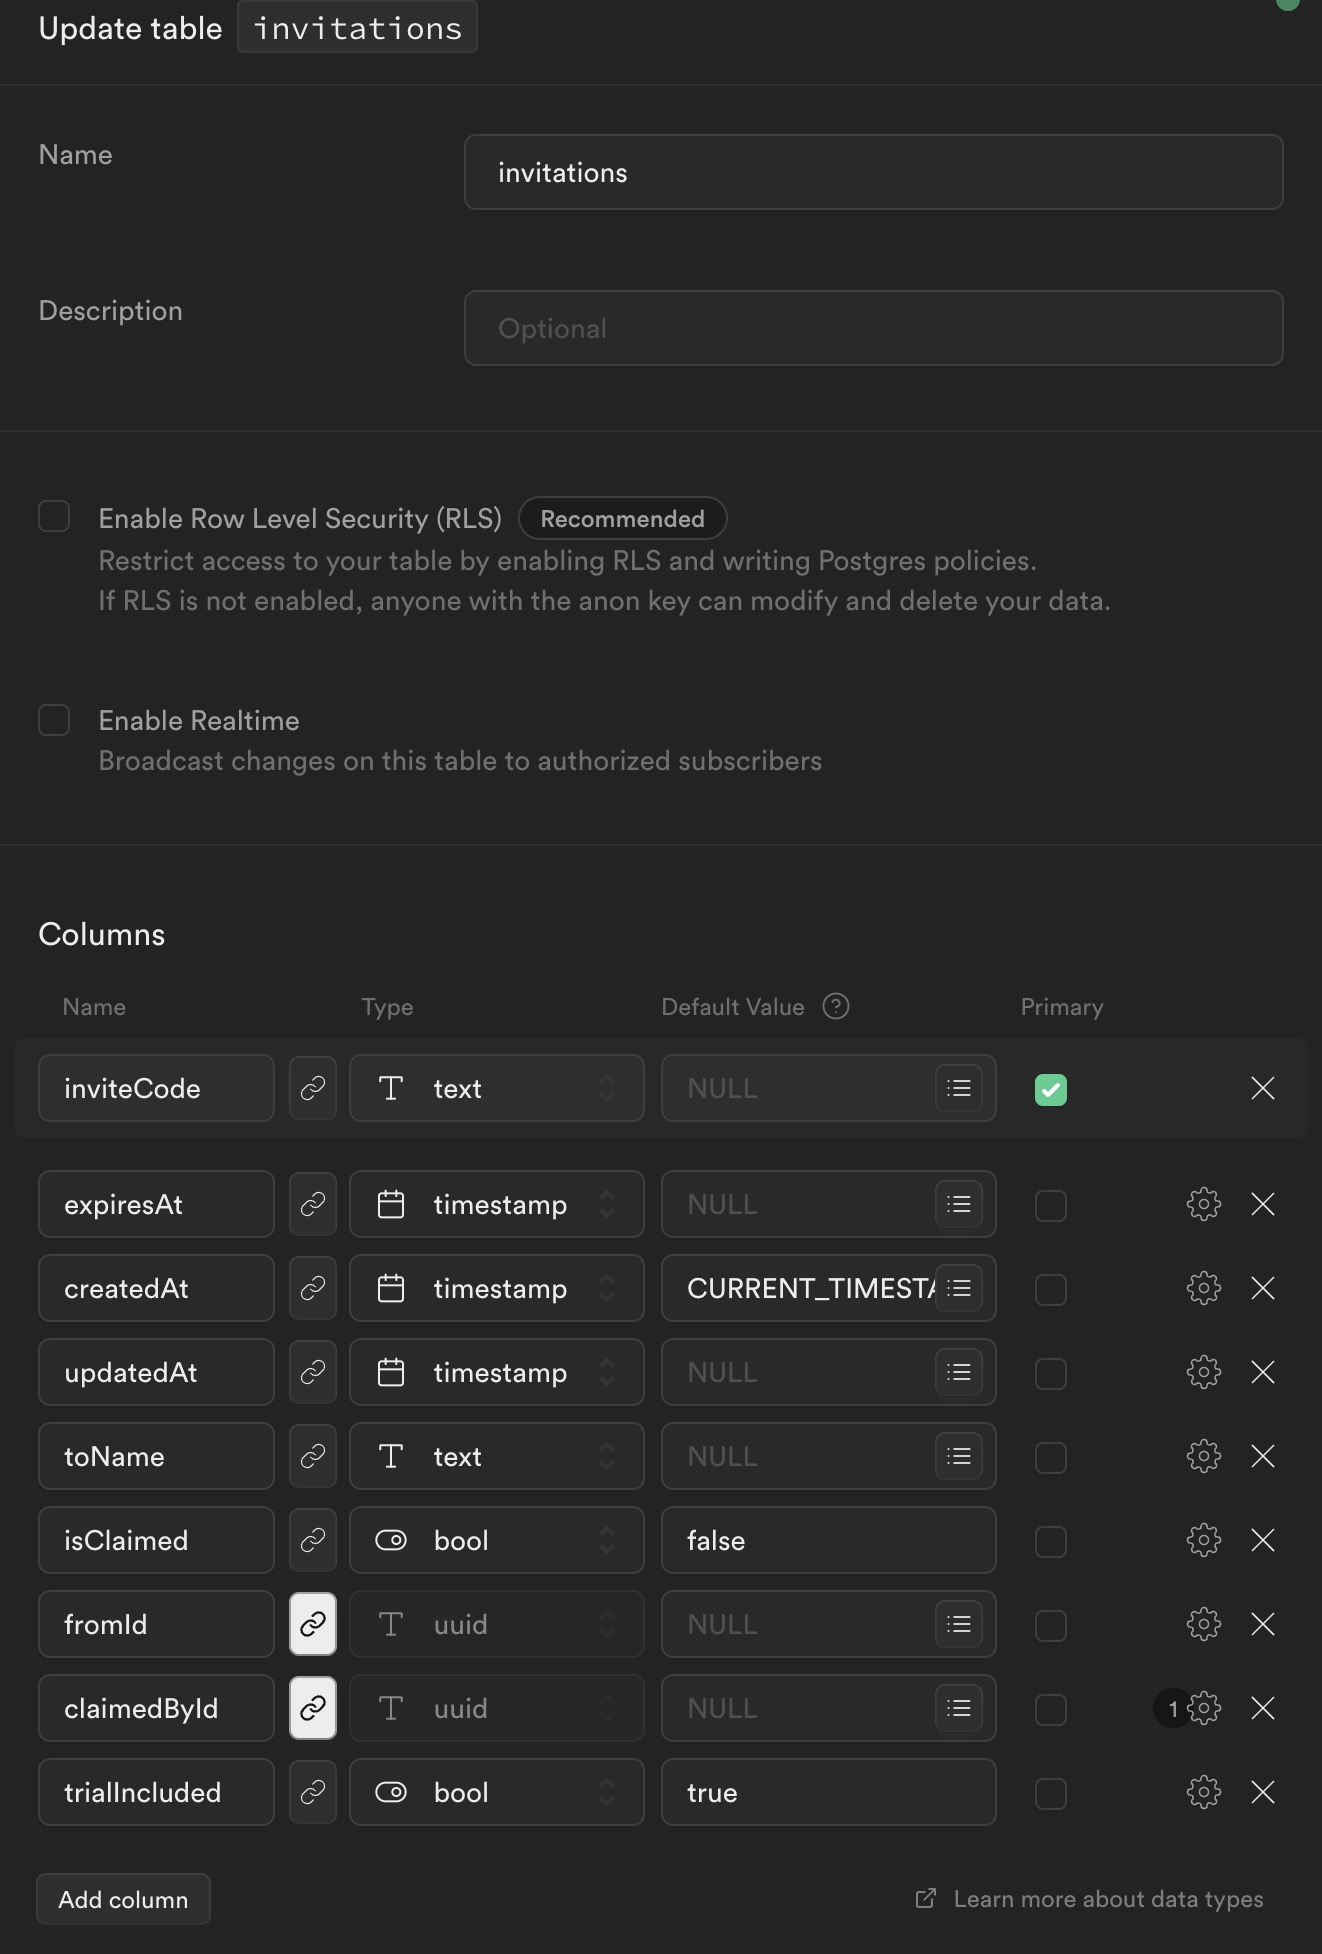1322x1954 pixels.
Task: Open foreign key link for updatedAt column
Action: (313, 1372)
